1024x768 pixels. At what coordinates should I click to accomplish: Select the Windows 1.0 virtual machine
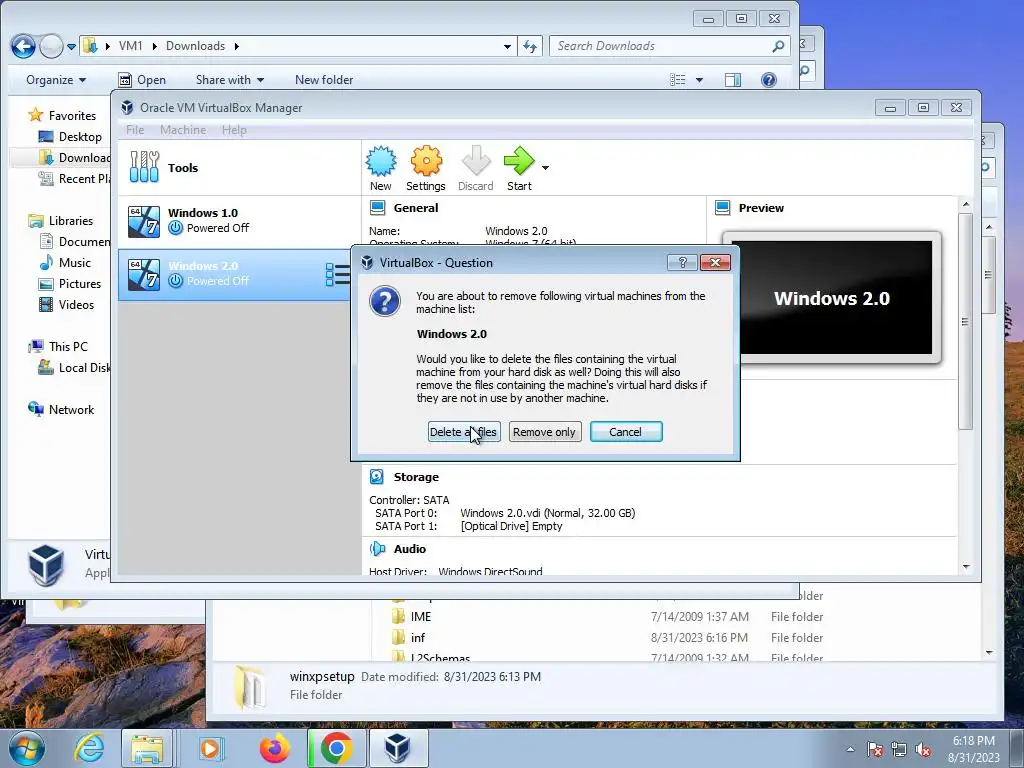(239, 221)
